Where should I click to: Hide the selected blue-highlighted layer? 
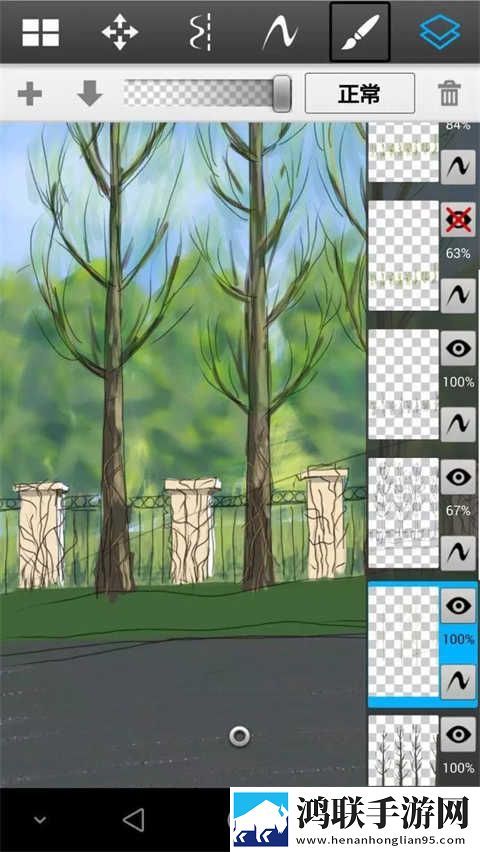[458, 606]
